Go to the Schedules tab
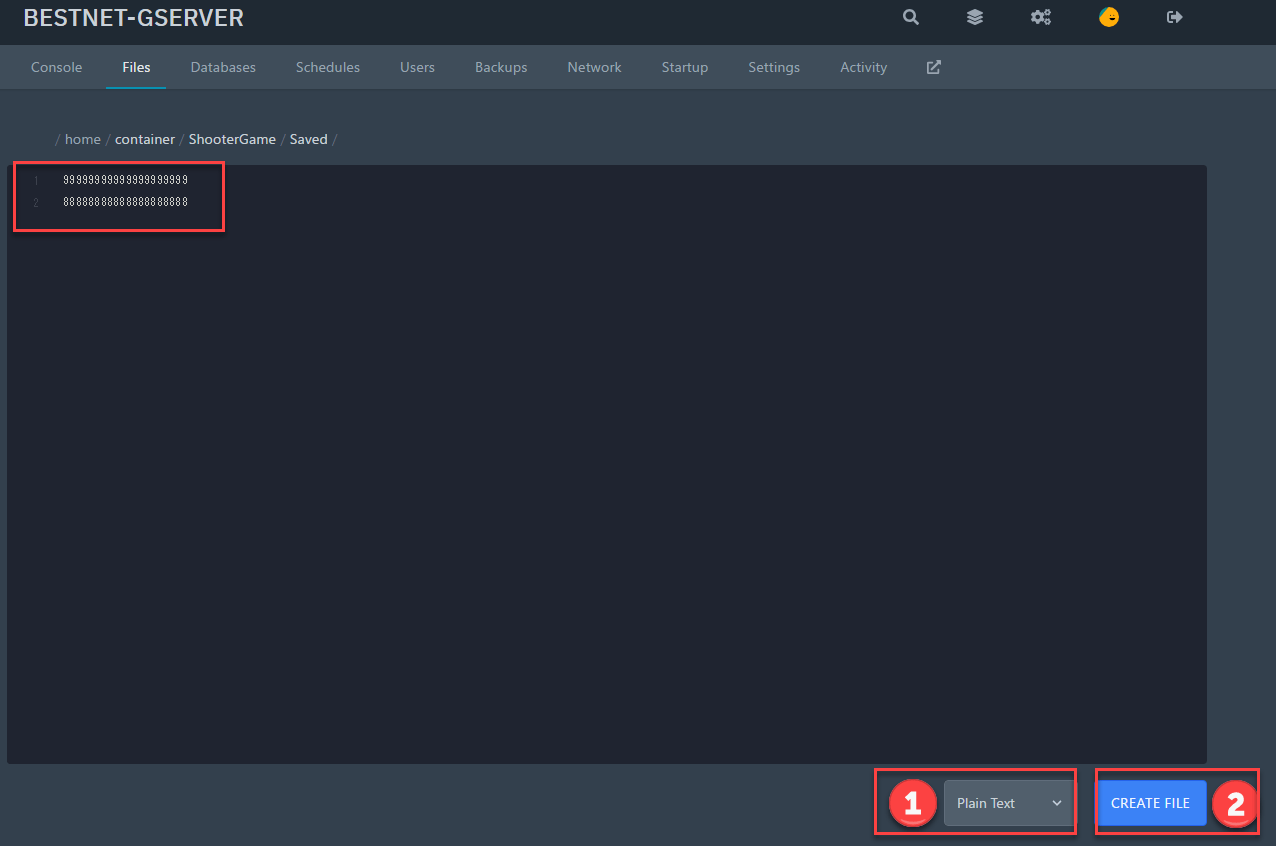The width and height of the screenshot is (1276, 846). coord(328,67)
